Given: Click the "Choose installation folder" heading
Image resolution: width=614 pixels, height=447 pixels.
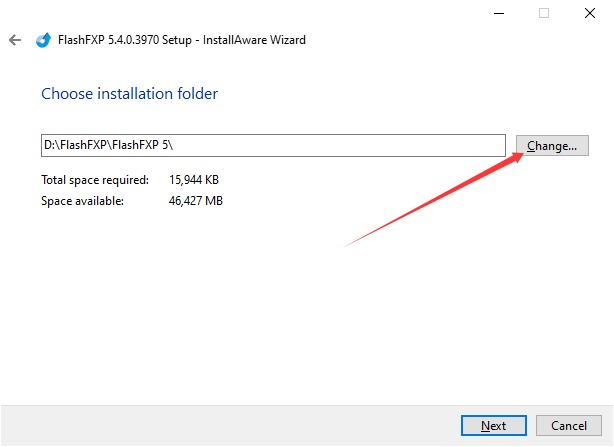Looking at the screenshot, I should click(129, 94).
